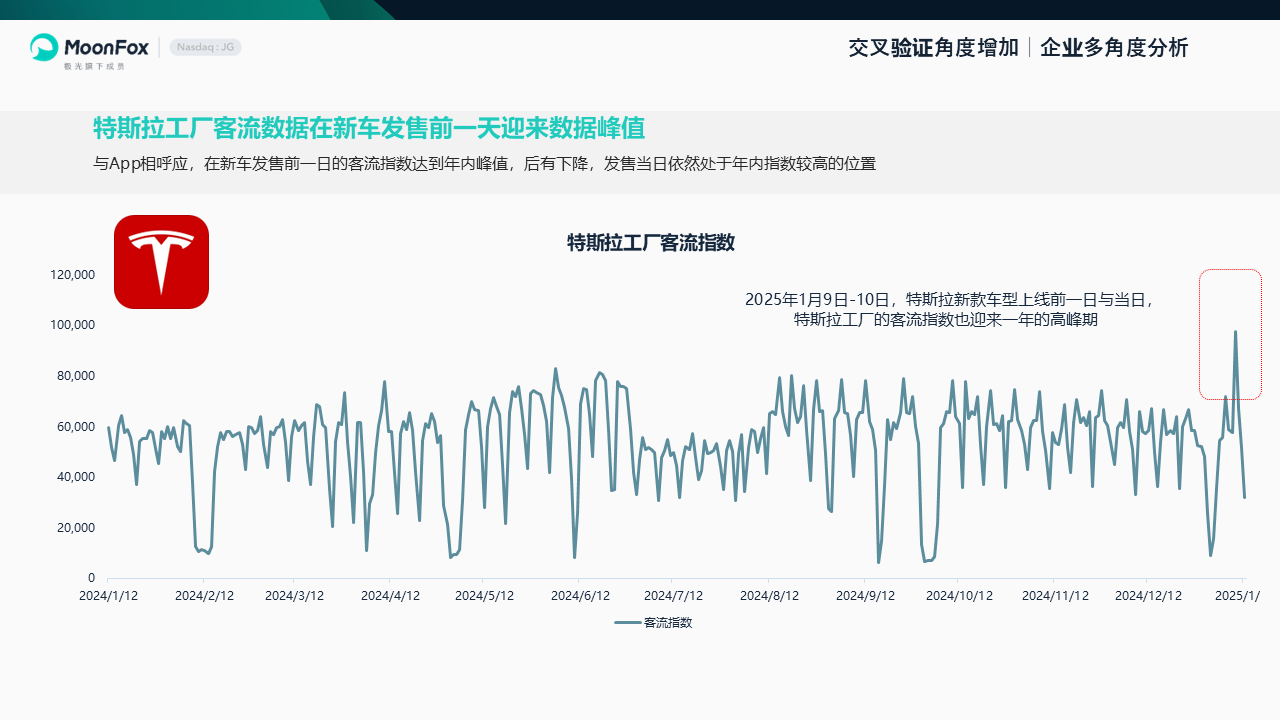Viewport: 1280px width, 720px height.
Task: Click the 2024/6/12 x-axis date label
Action: [x=579, y=595]
